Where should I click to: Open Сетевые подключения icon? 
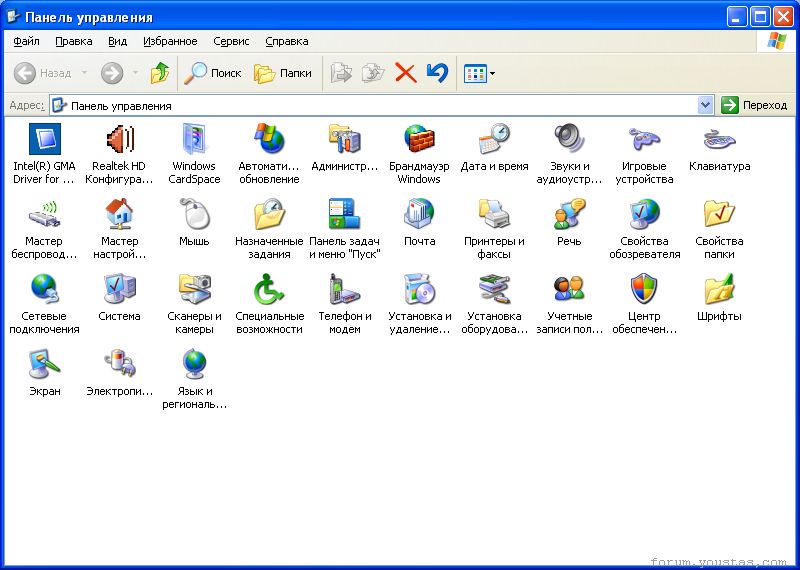(x=44, y=289)
